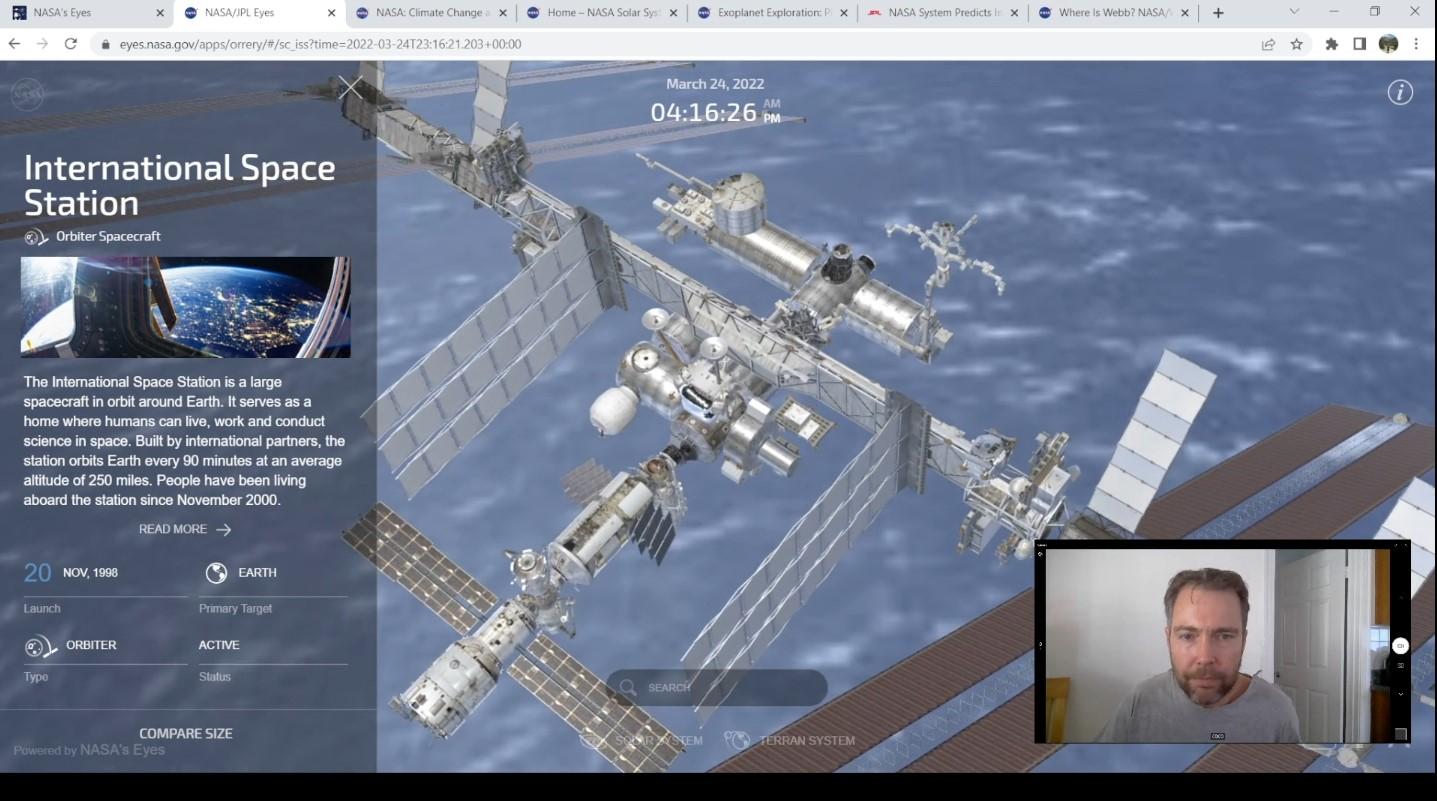Click the Terran System icon at bottom
The image size is (1437, 801).
coord(737,741)
